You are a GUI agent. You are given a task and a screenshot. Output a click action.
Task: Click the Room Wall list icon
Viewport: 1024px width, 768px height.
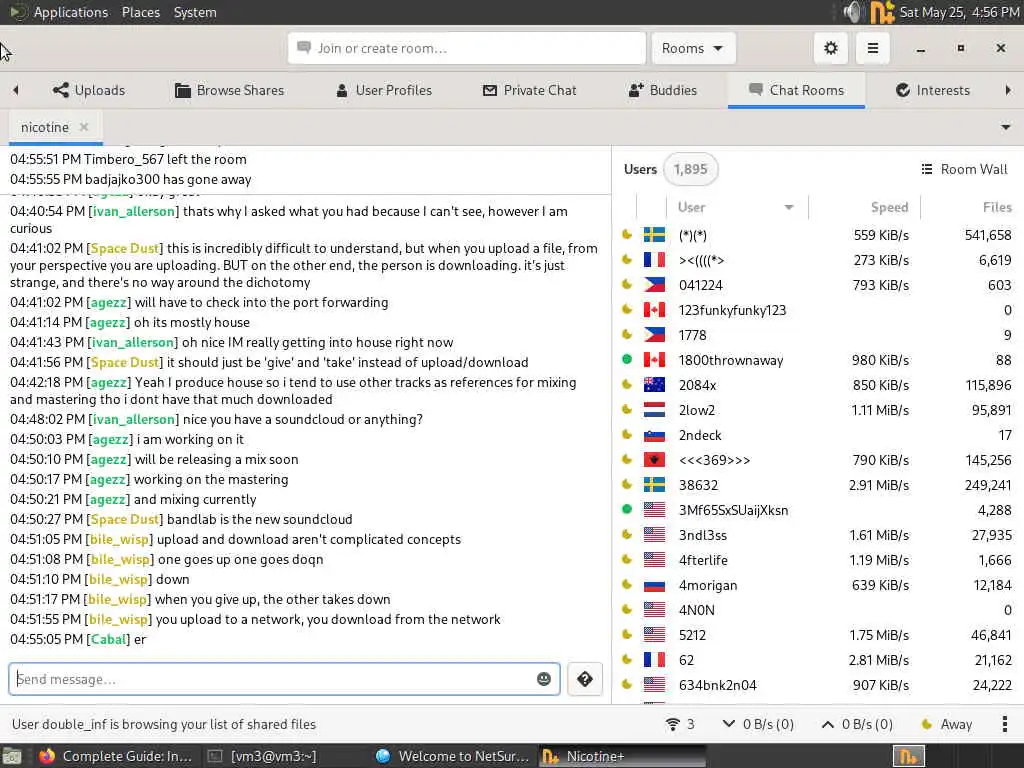pyautogui.click(x=927, y=169)
